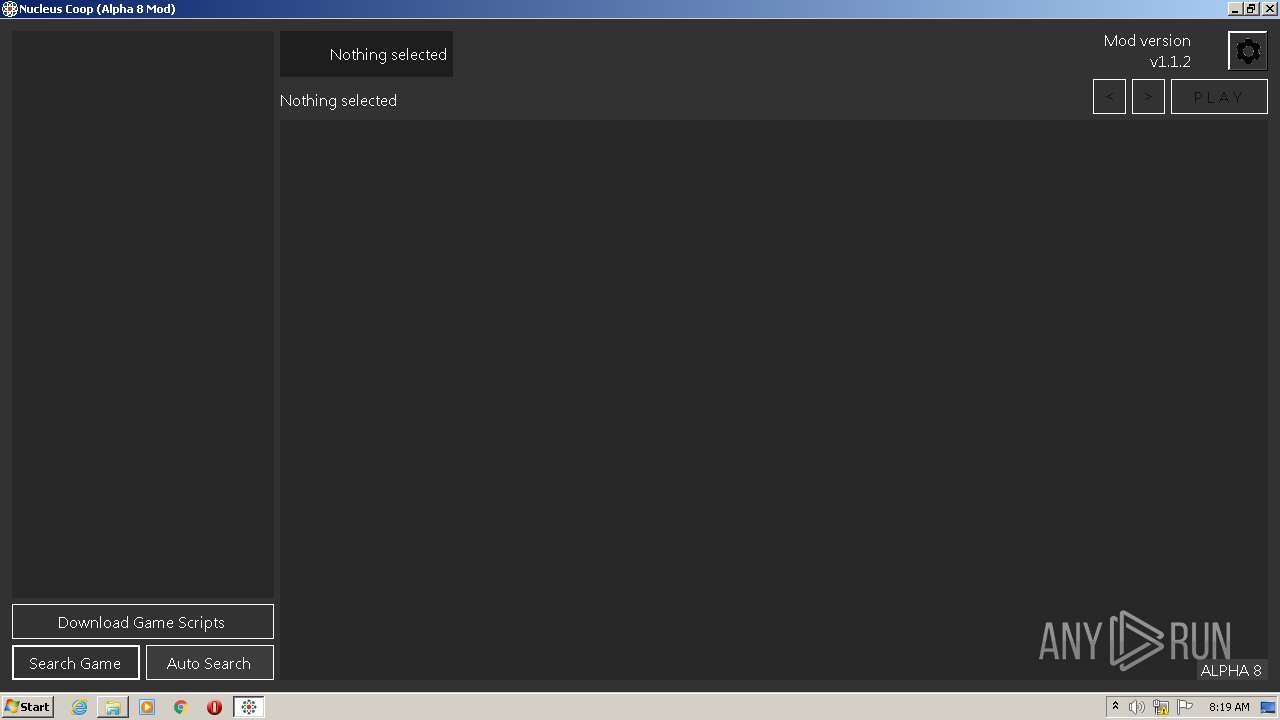Open Download Game Scripts
1280x720 pixels.
pos(142,621)
